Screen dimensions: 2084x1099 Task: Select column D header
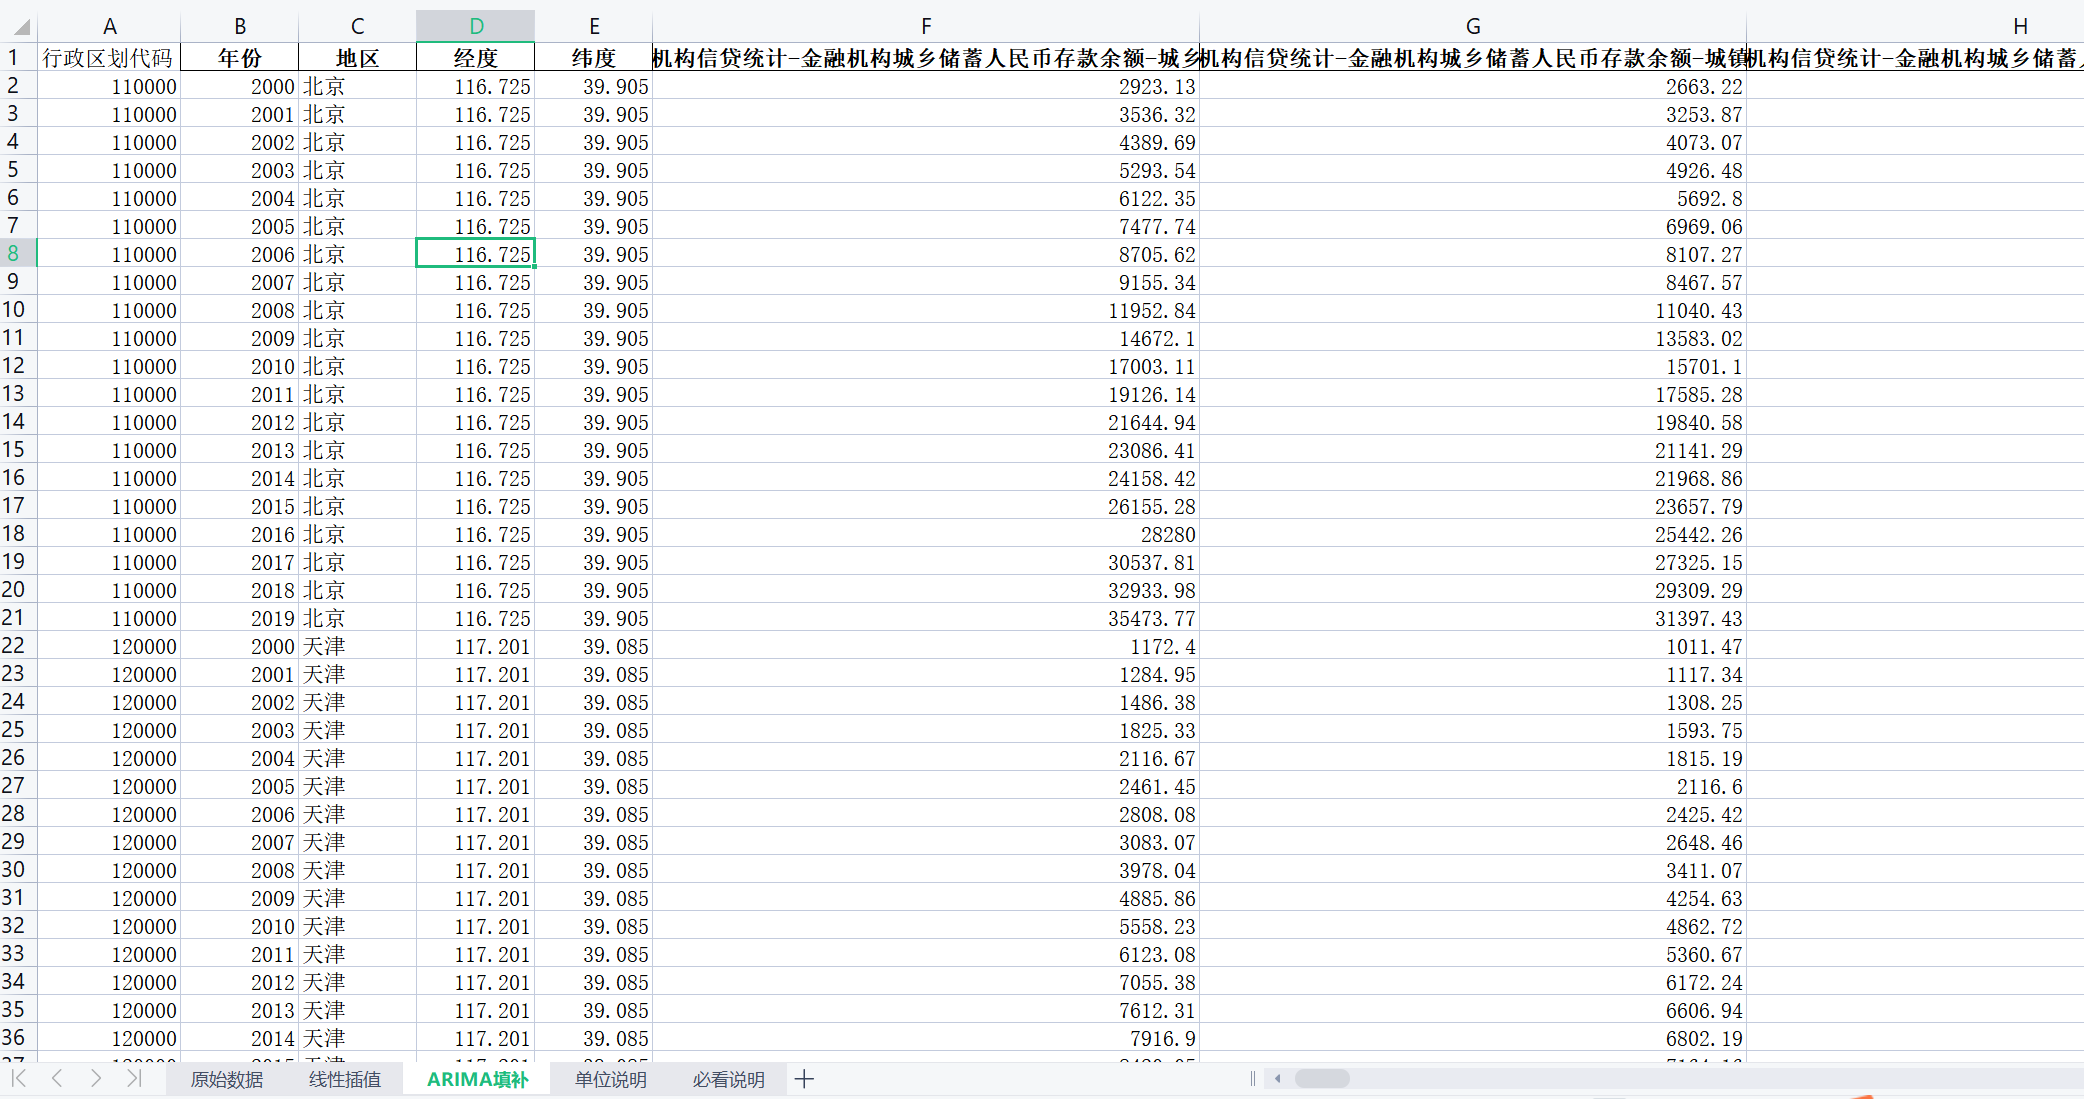[476, 27]
